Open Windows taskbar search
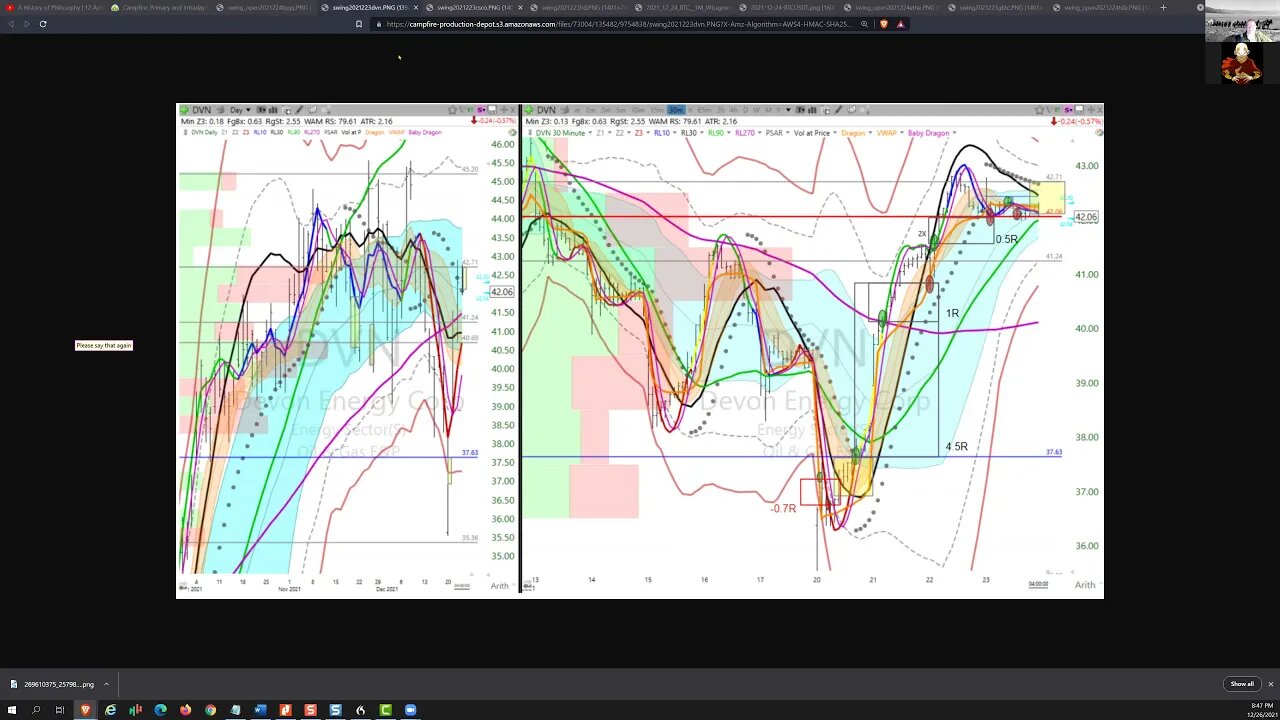This screenshot has width=1280, height=720. [35, 710]
